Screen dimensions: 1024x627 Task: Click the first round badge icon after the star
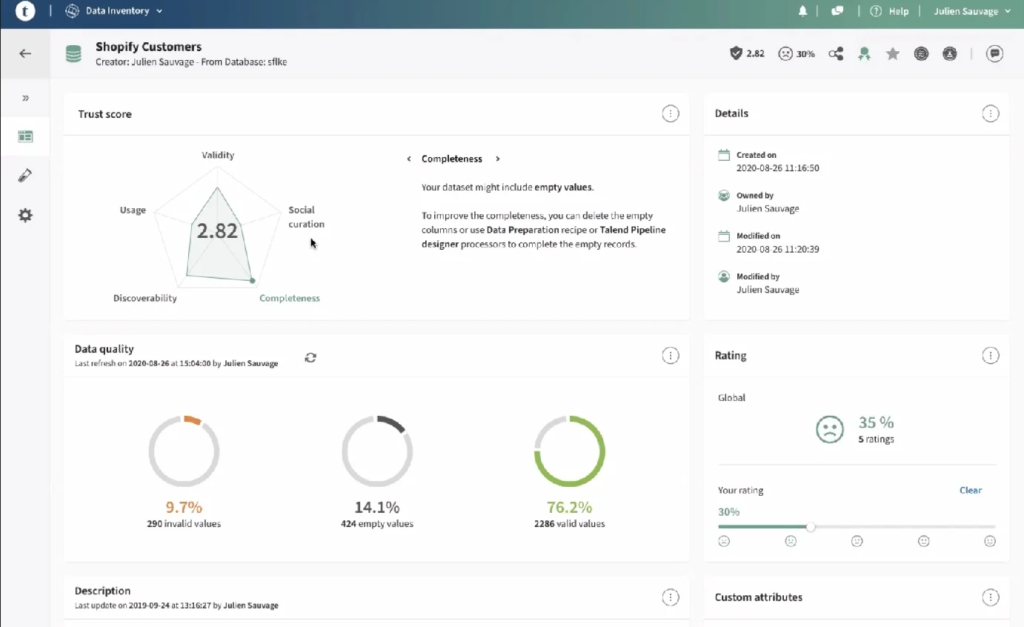coord(921,54)
